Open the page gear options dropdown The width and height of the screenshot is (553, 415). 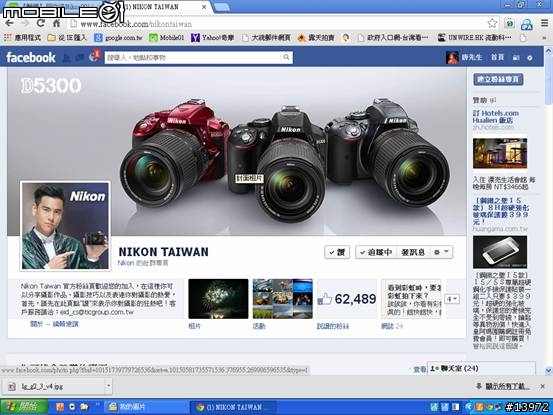(x=441, y=252)
